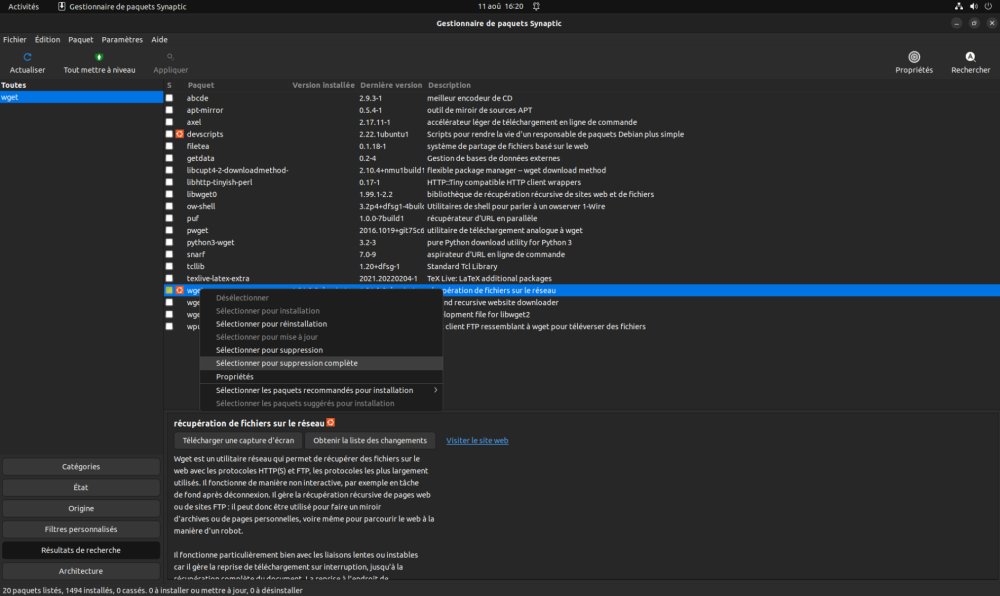1000x596 pixels.
Task: Open the Visiter le site web link
Action: tap(477, 440)
